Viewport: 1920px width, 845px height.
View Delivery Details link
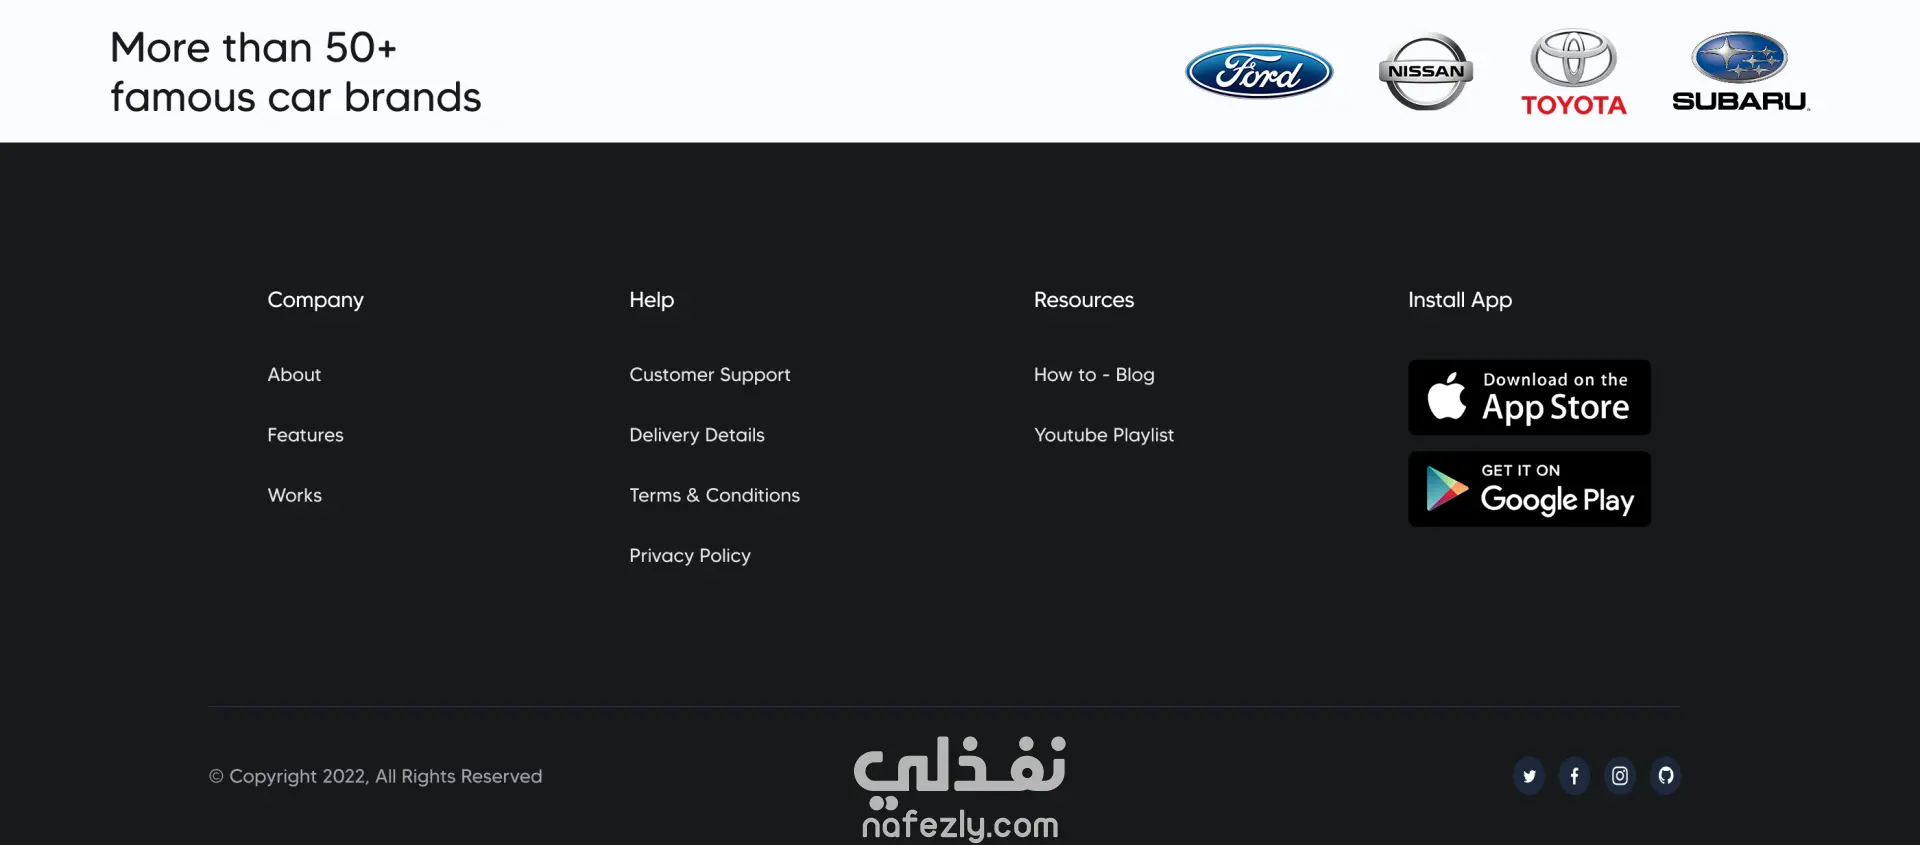(697, 435)
